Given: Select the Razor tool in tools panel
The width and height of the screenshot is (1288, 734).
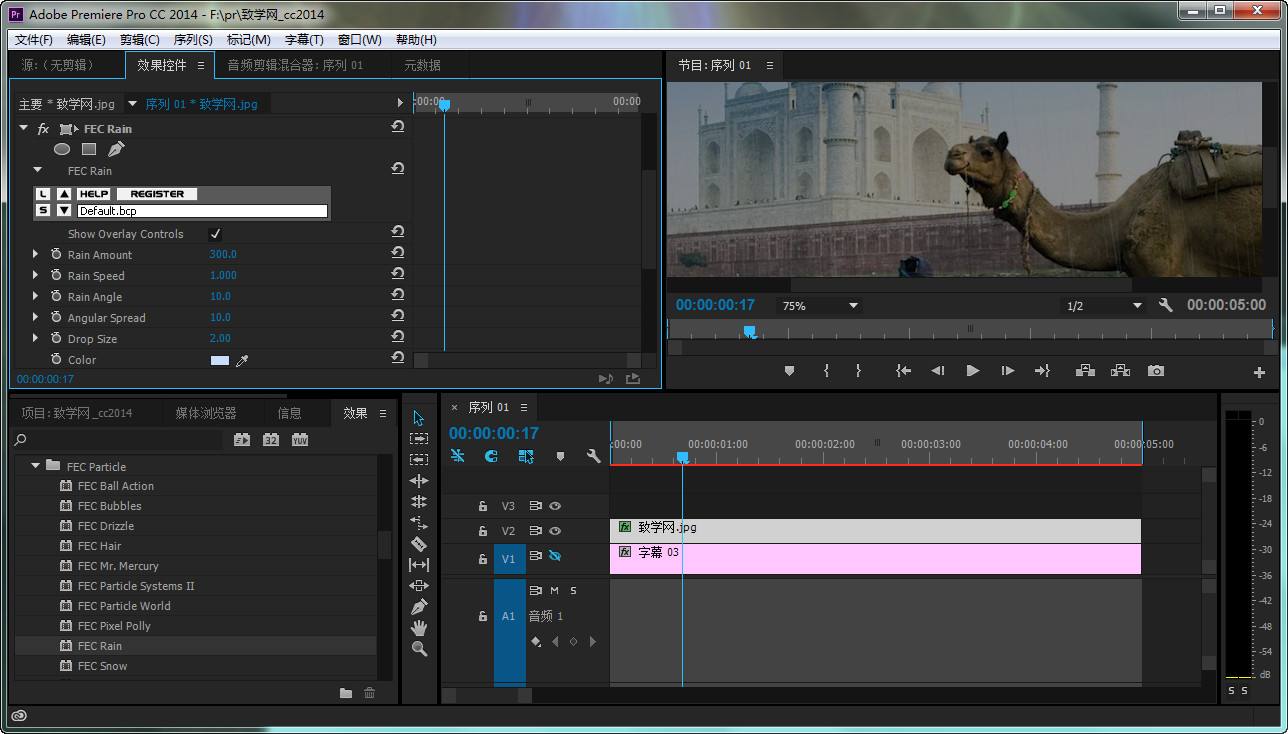Looking at the screenshot, I should [419, 544].
